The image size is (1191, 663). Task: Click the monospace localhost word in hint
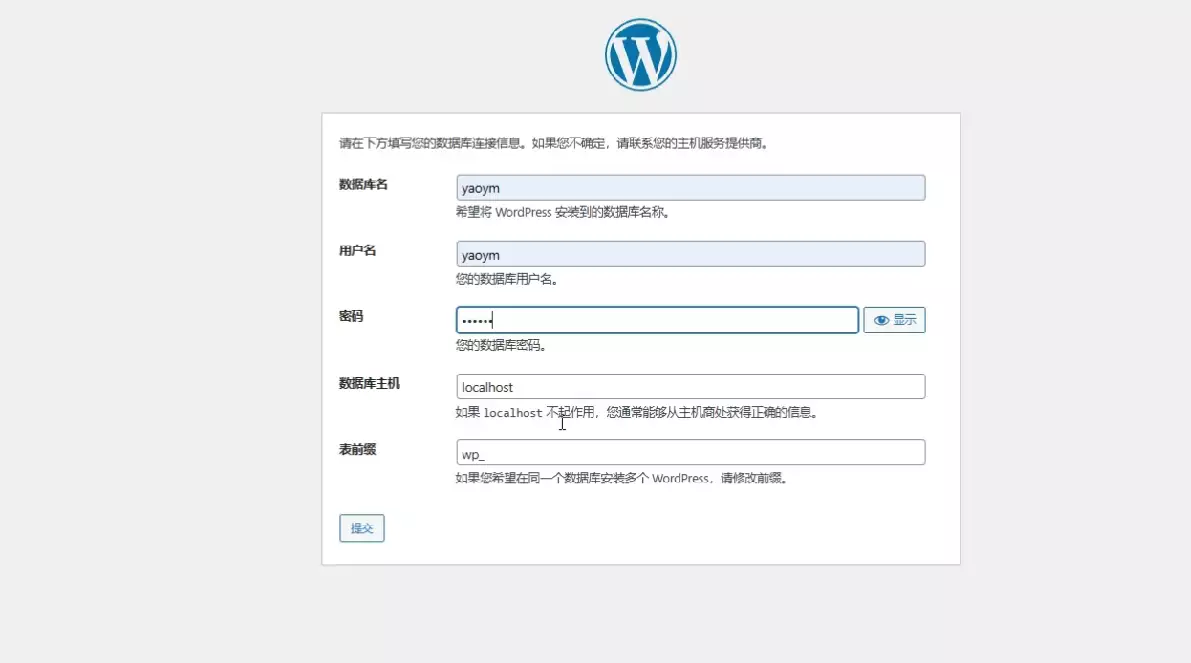(512, 412)
